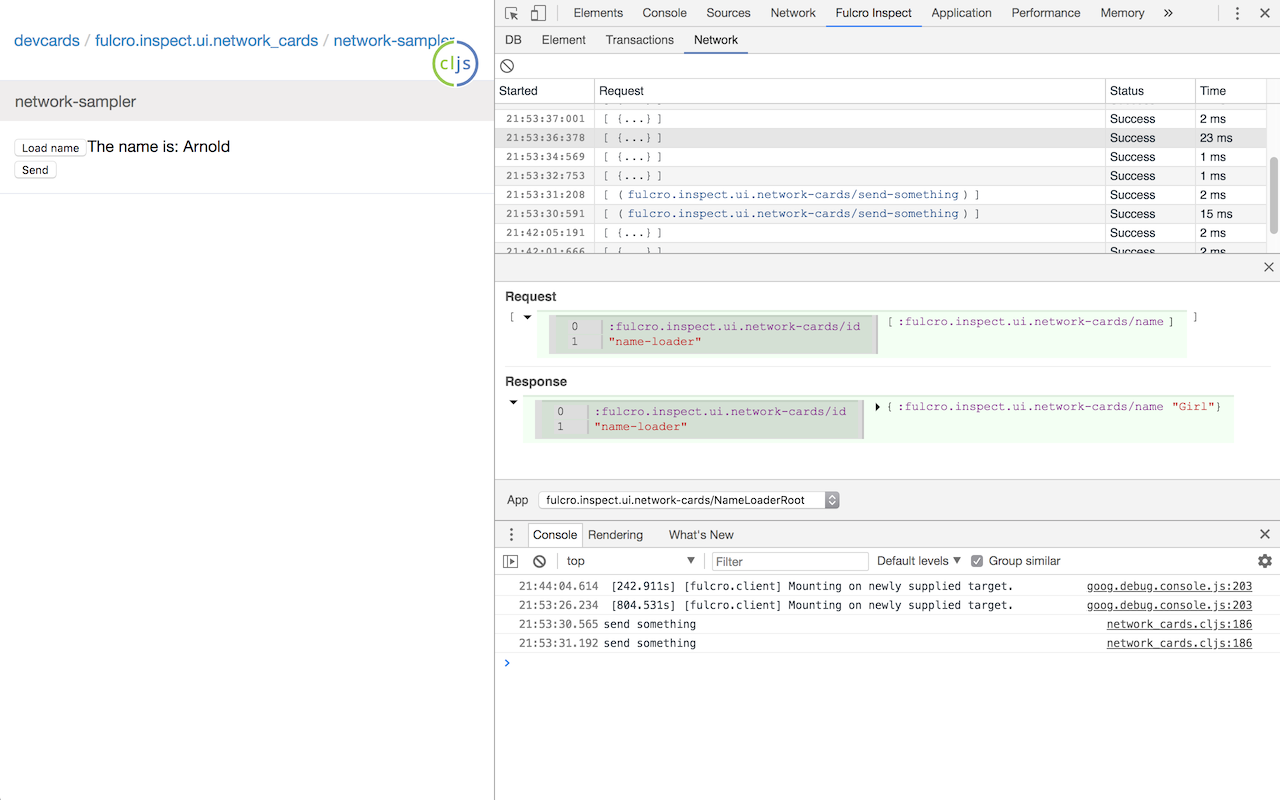Toggle the device toolbar icon
1280x800 pixels.
pos(538,13)
